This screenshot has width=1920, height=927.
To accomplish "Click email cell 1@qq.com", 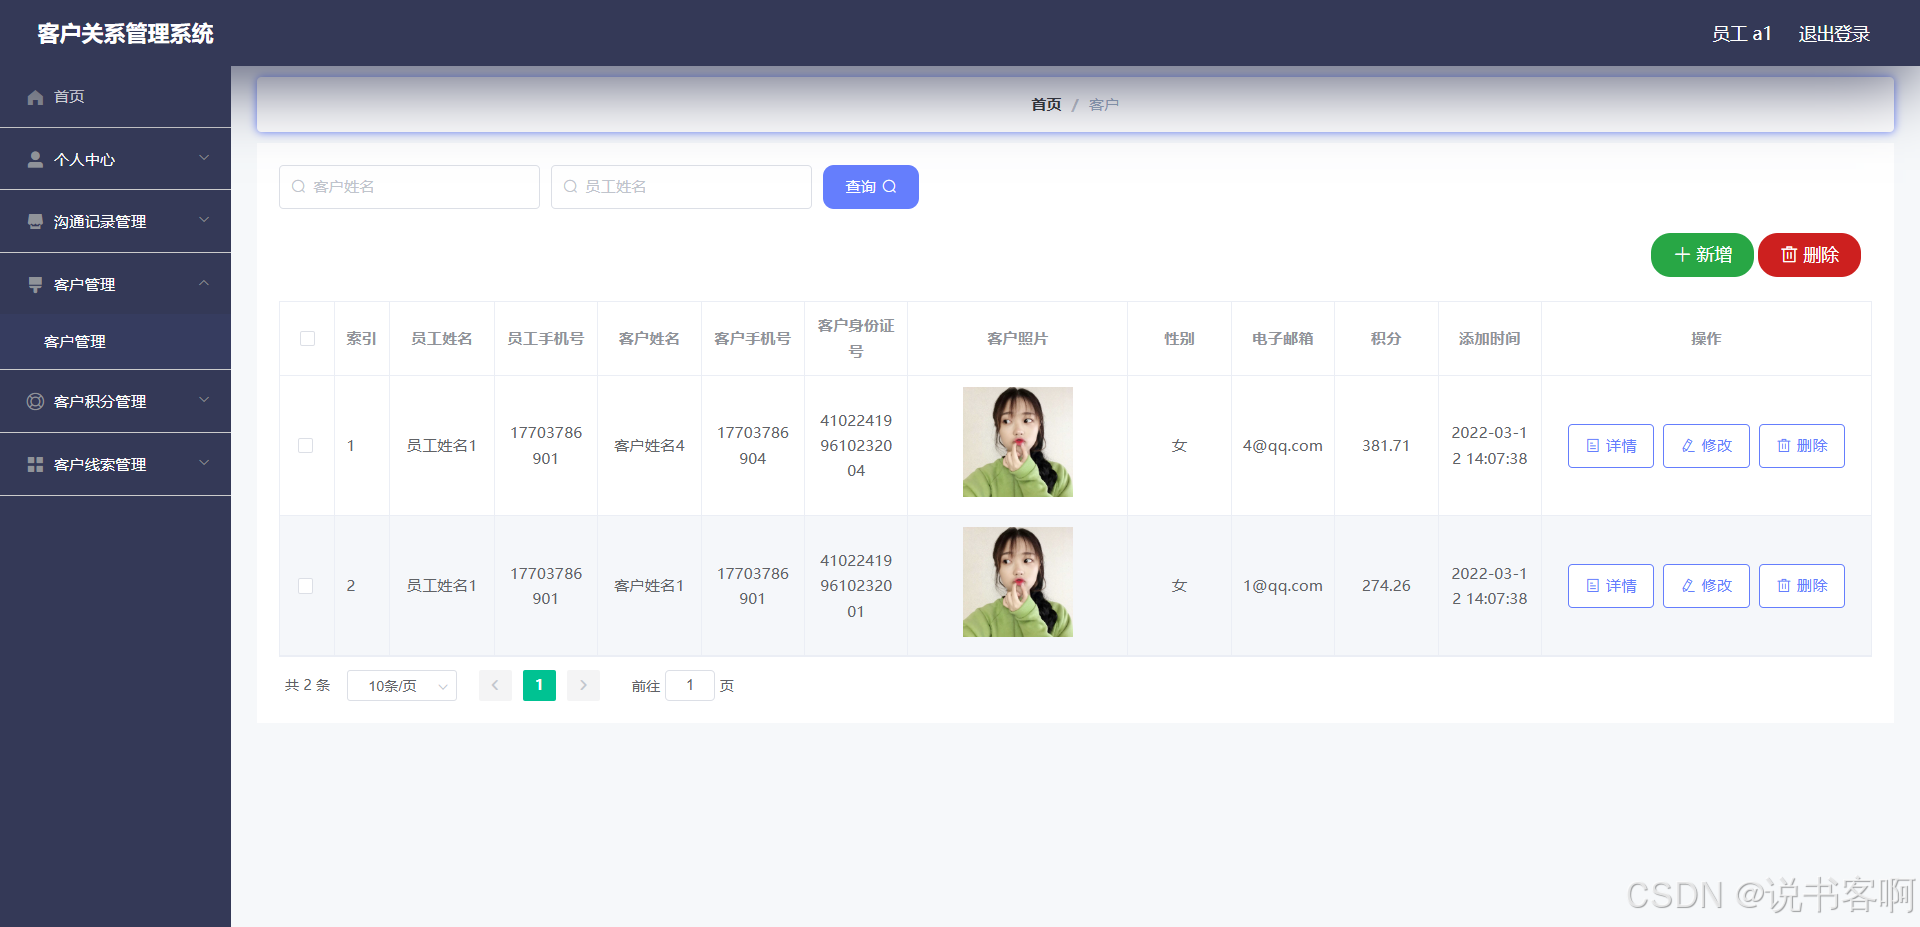I will (x=1283, y=586).
